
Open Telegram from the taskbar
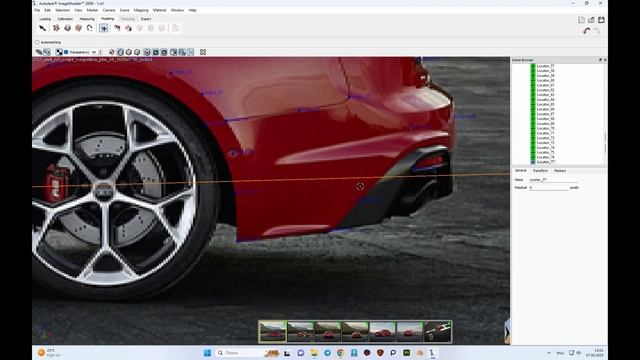click(x=327, y=353)
